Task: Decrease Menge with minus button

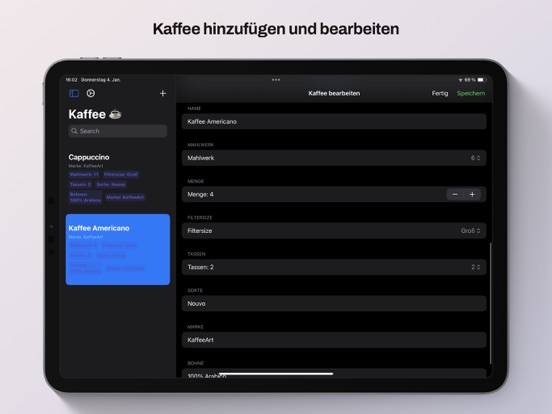Action: point(455,194)
